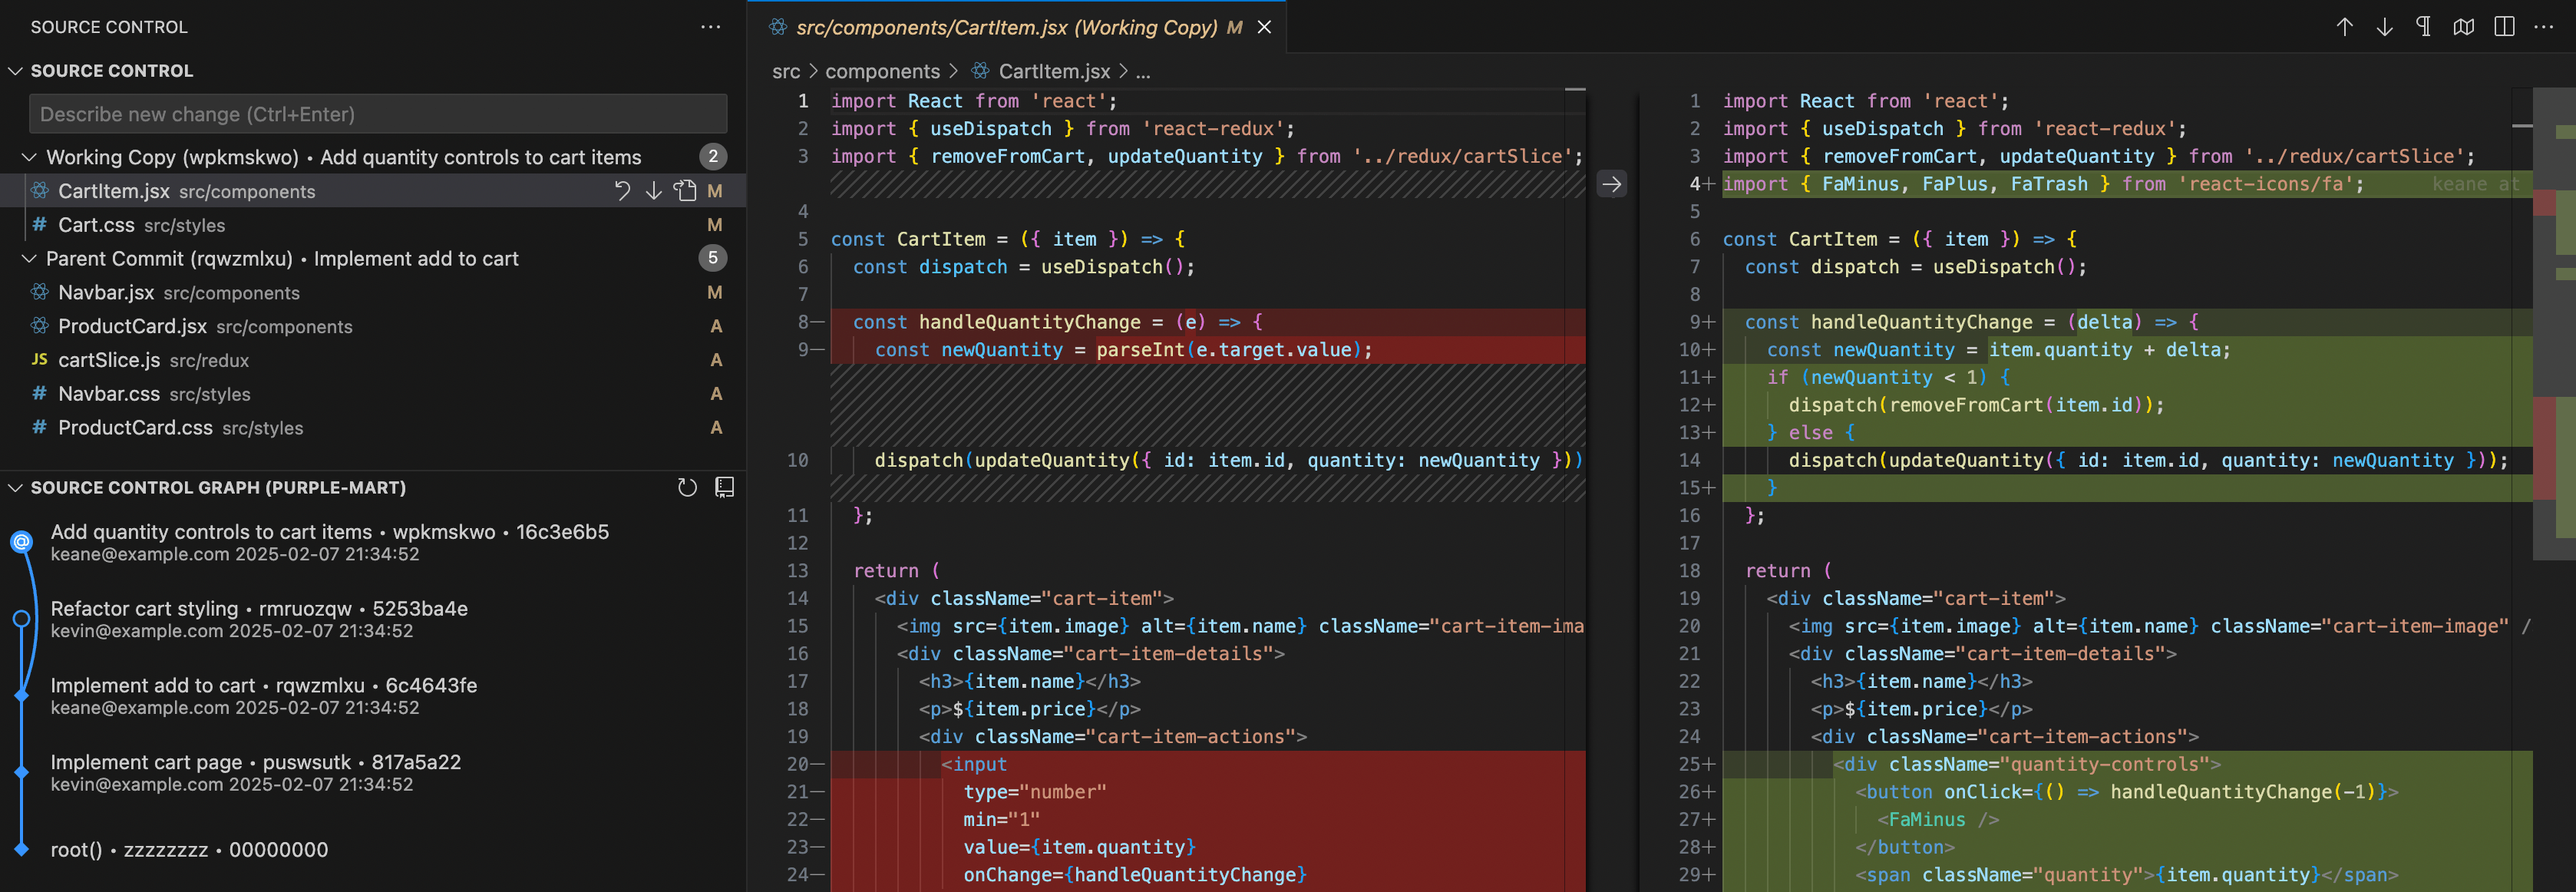Image resolution: width=2576 pixels, height=892 pixels.
Task: Collapse the SOURCE CONTROL GRAPH section
Action: point(15,488)
